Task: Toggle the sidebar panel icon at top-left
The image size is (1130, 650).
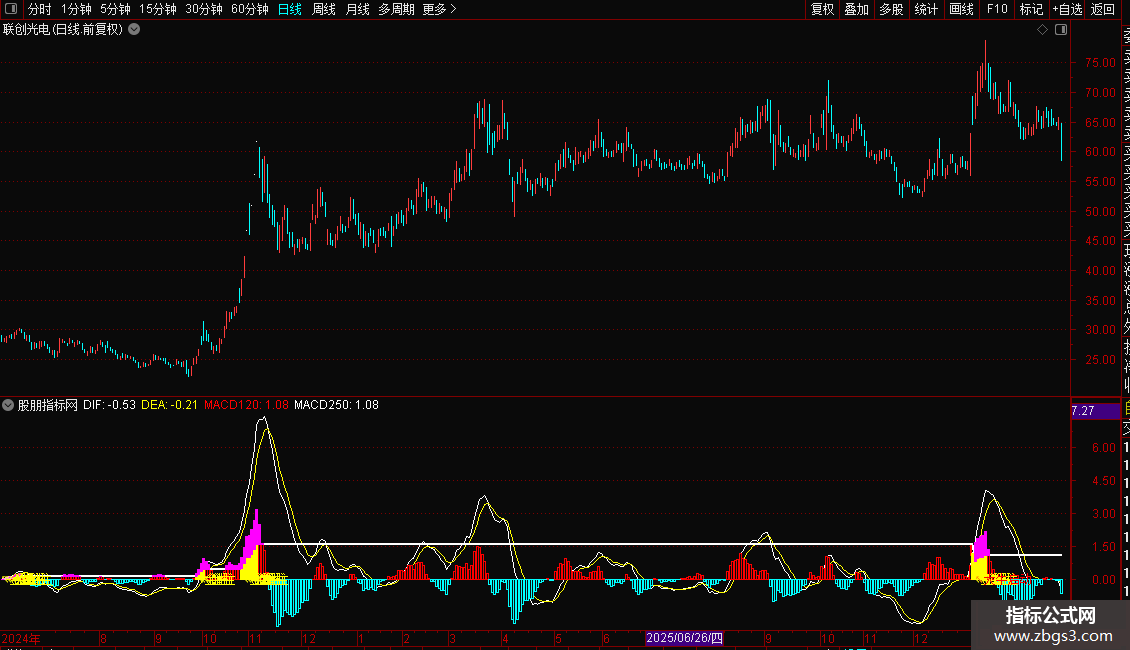Action: coord(11,9)
